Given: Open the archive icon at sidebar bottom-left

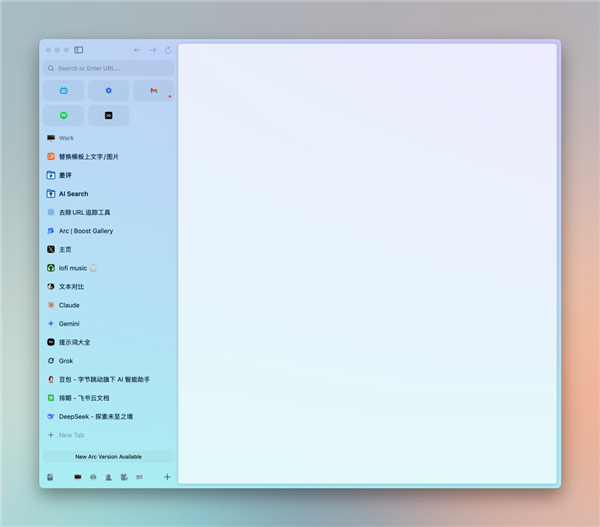Looking at the screenshot, I should point(50,477).
